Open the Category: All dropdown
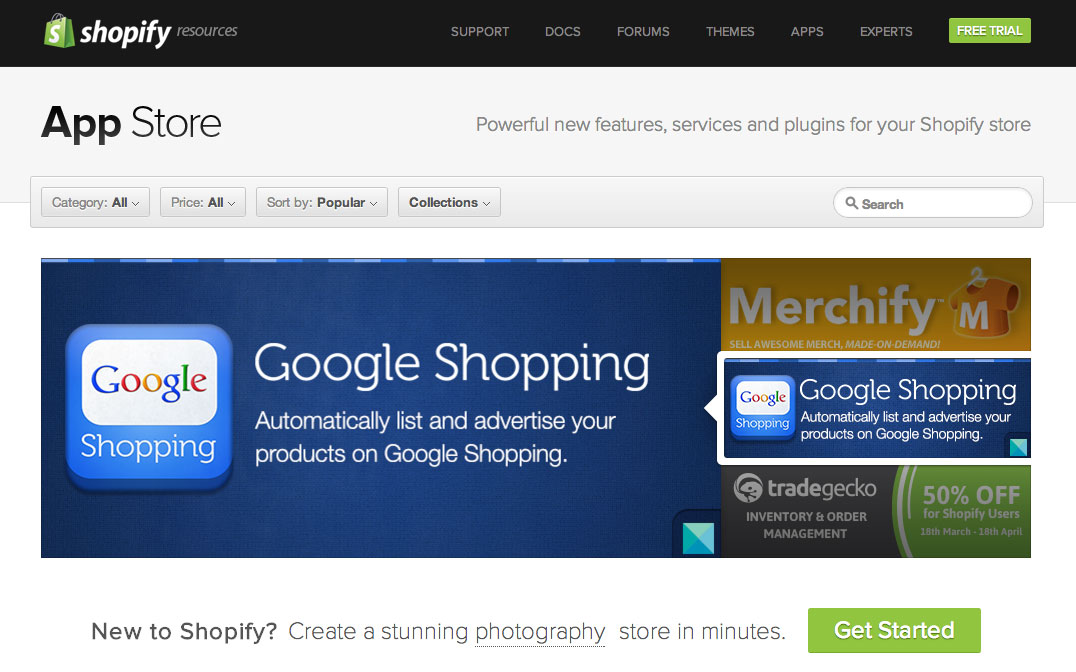This screenshot has height=672, width=1076. 95,202
